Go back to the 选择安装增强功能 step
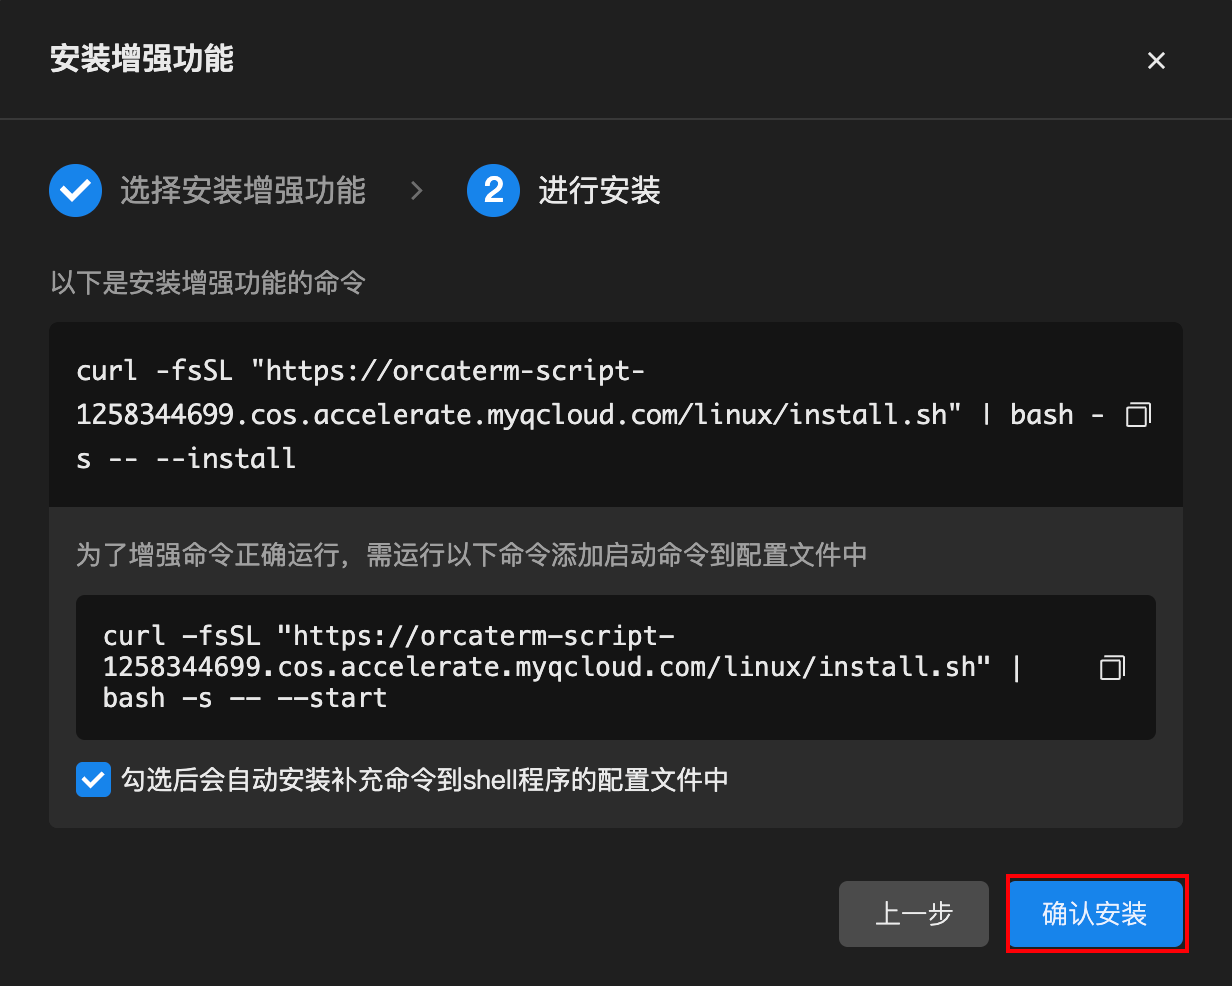Image resolution: width=1232 pixels, height=986 pixels. (x=913, y=913)
